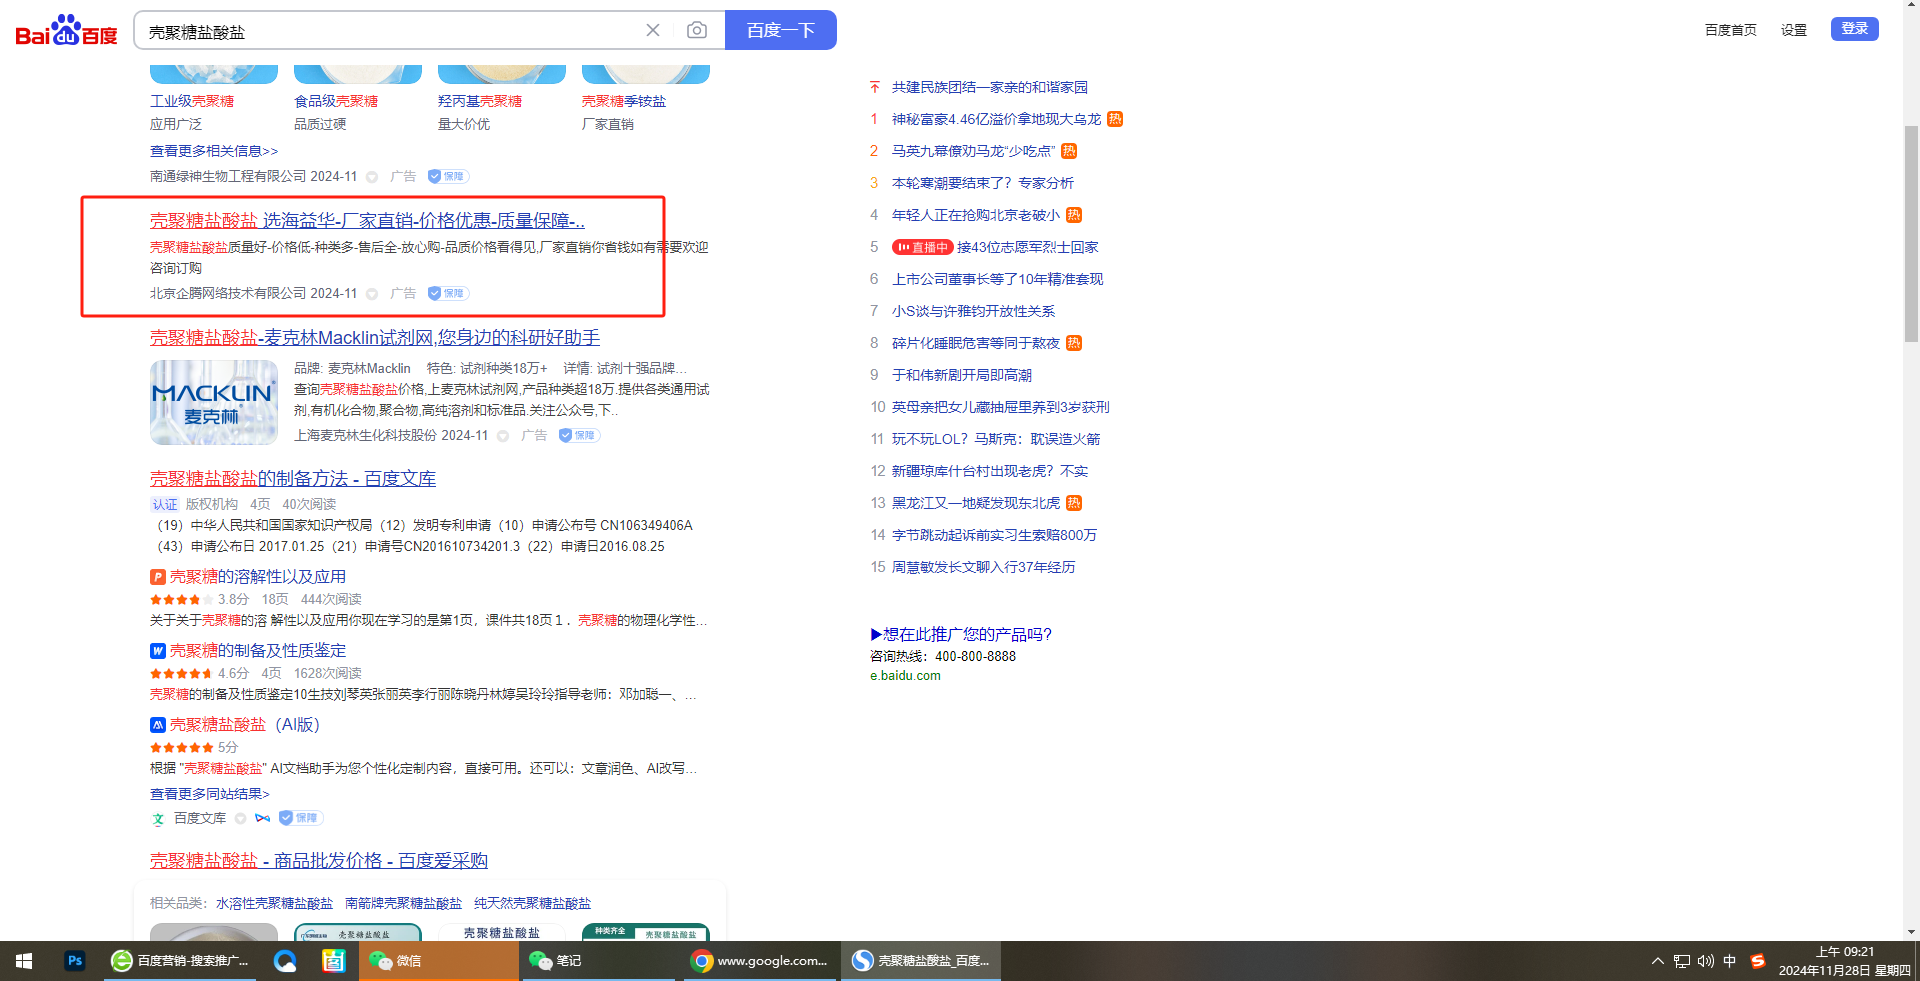Open the 食品级壳聚糖 product link
This screenshot has height=981, width=1920.
pyautogui.click(x=336, y=101)
